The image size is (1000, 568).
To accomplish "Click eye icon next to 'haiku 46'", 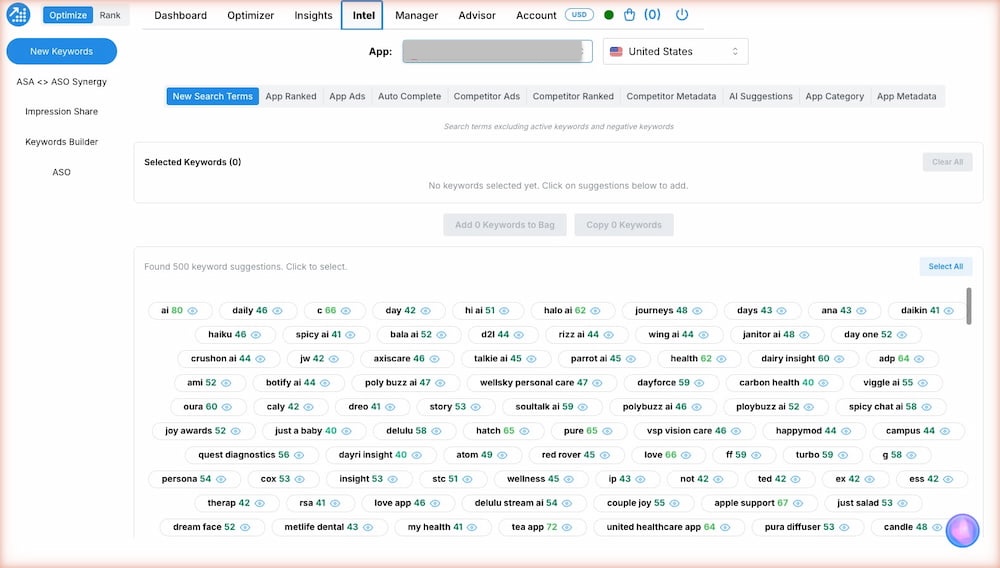I will (256, 335).
